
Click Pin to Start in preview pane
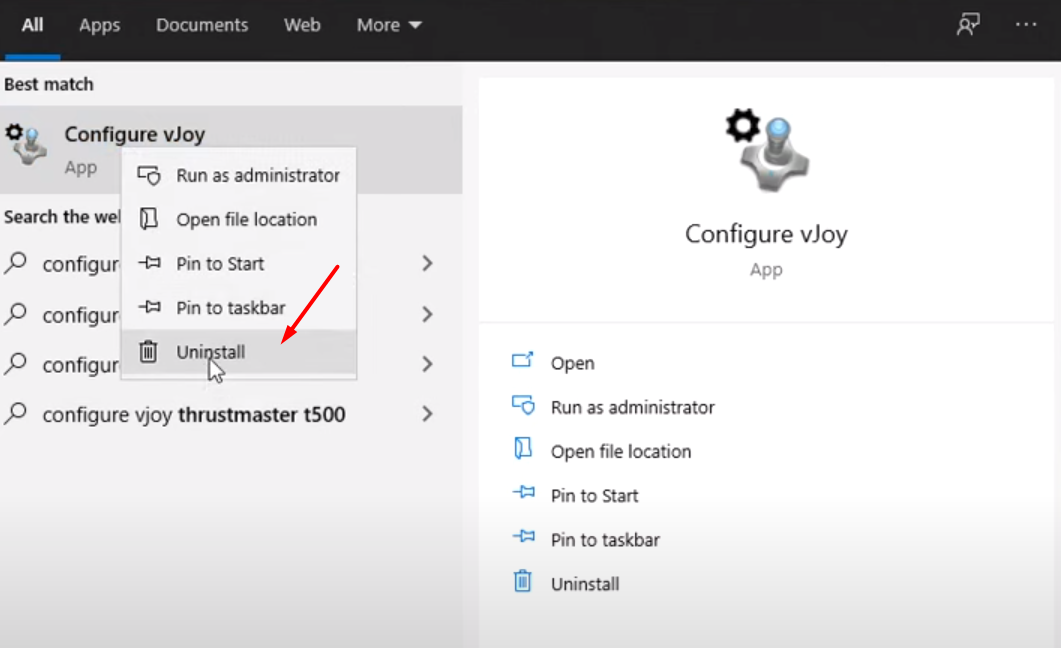click(x=595, y=496)
